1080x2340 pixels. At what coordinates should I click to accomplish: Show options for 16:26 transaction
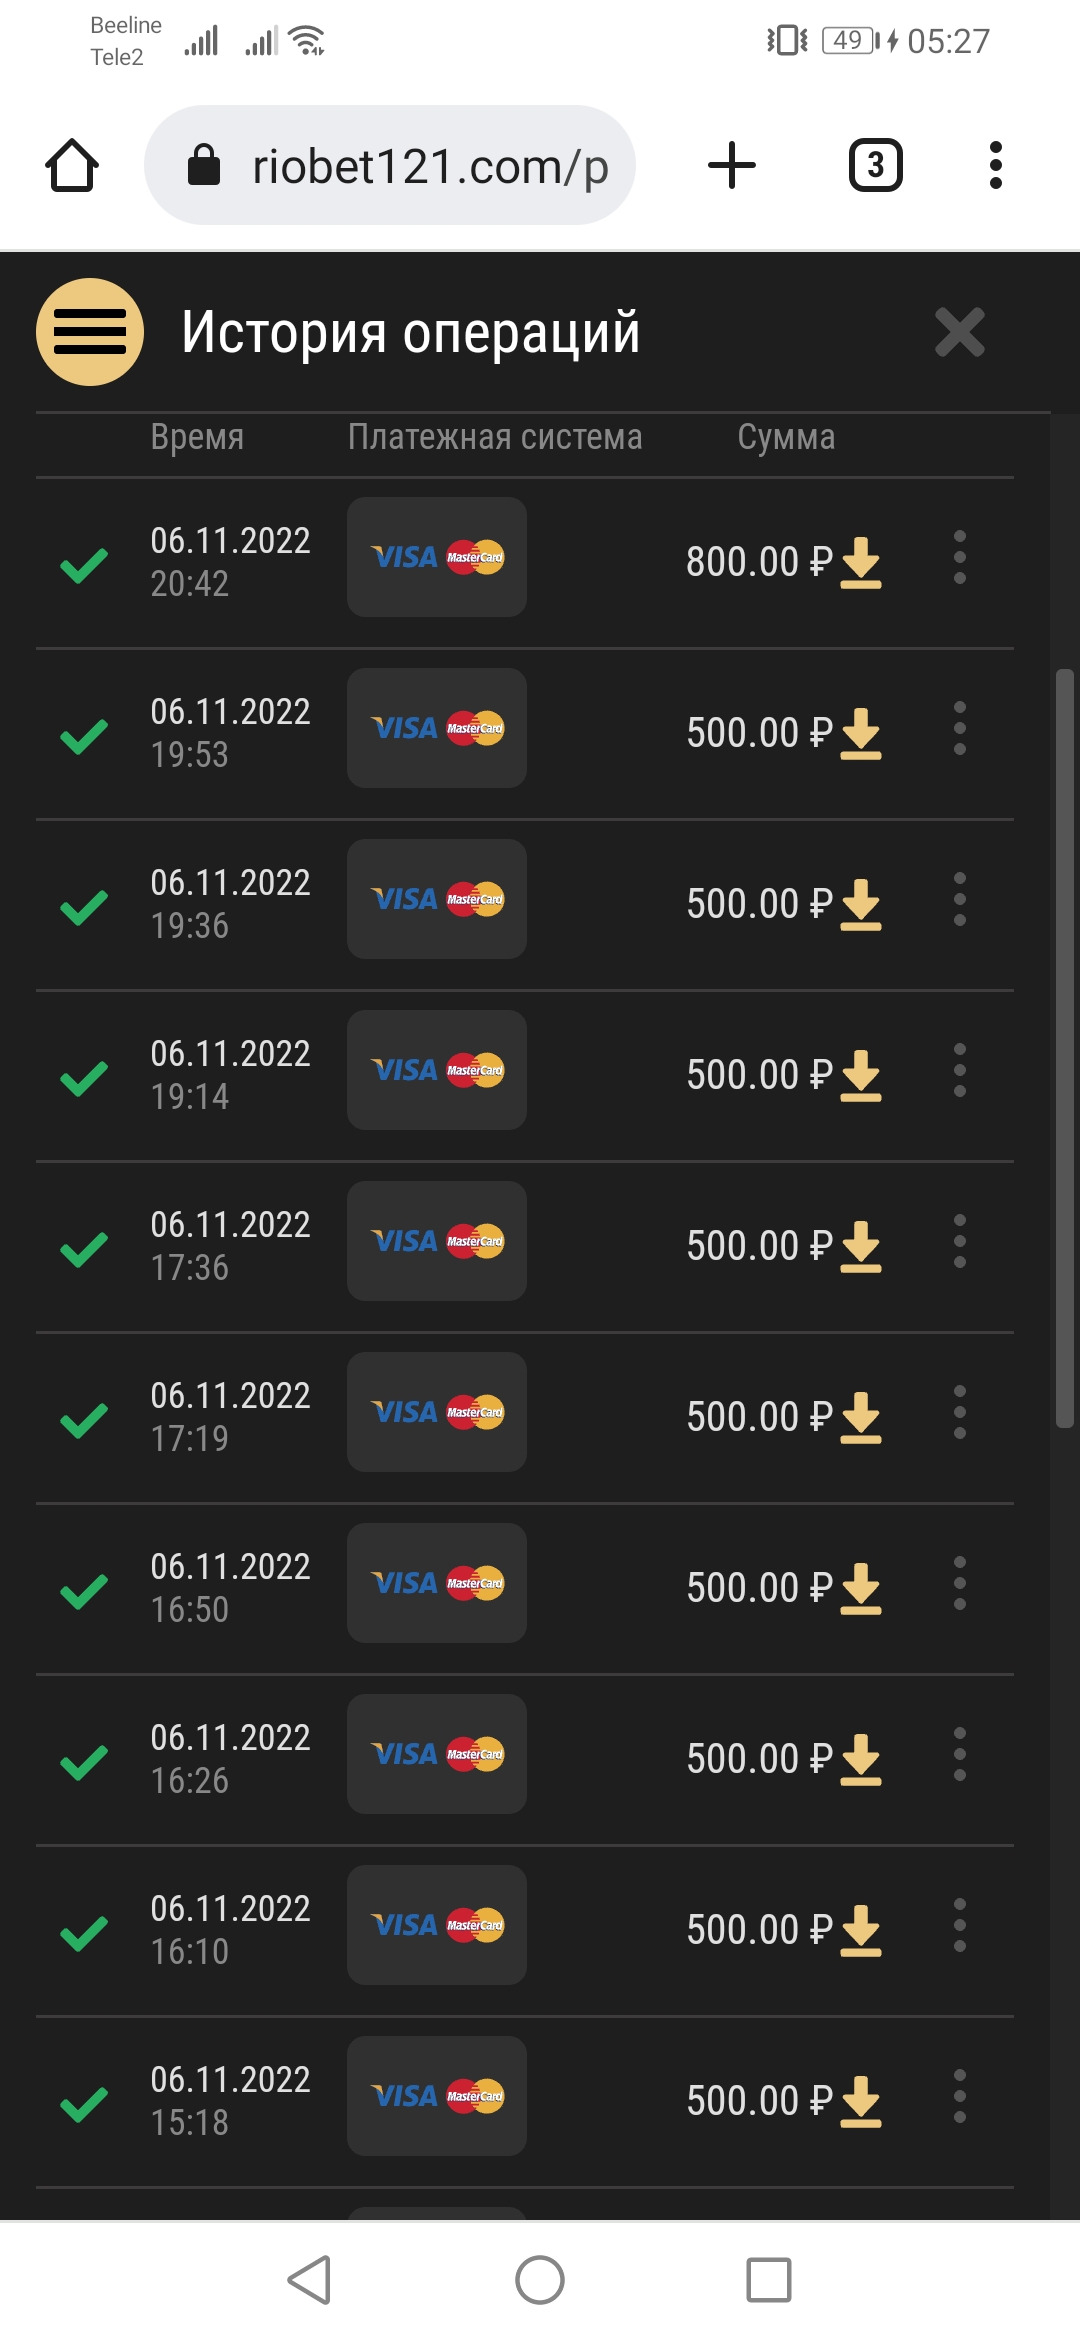(x=960, y=1754)
